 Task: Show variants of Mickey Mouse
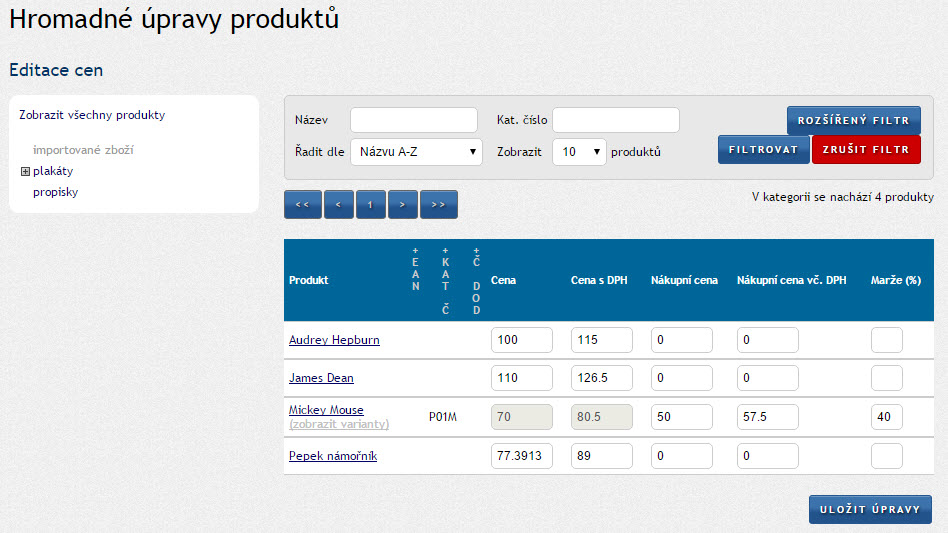click(338, 424)
